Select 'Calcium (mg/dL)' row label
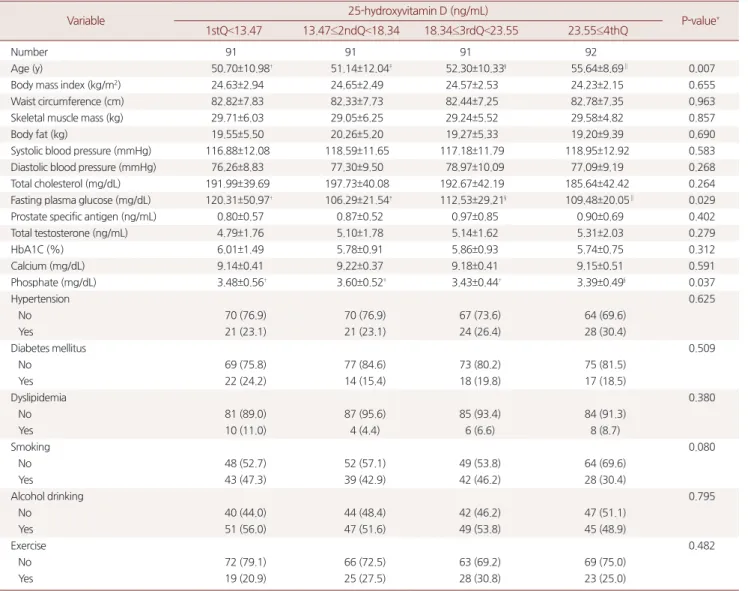The image size is (748, 591). [x=47, y=266]
